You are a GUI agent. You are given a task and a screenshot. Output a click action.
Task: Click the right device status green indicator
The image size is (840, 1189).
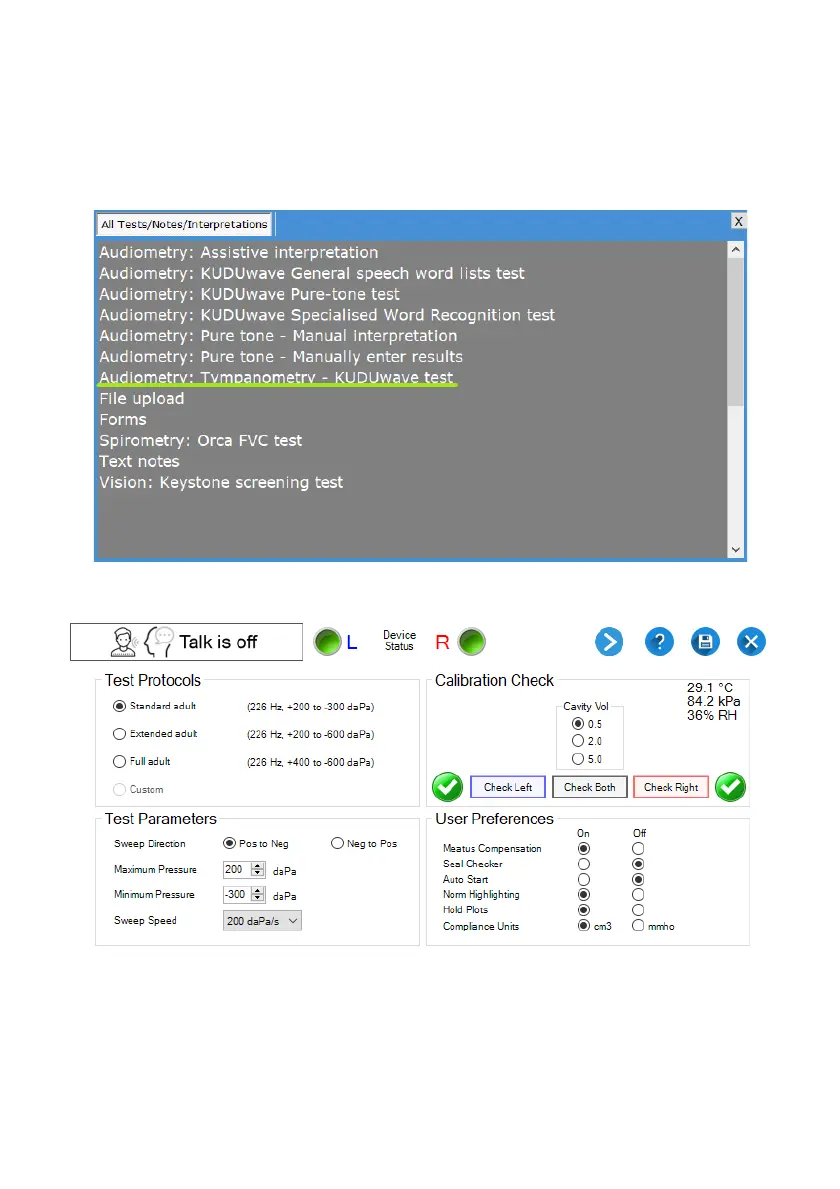tap(472, 642)
